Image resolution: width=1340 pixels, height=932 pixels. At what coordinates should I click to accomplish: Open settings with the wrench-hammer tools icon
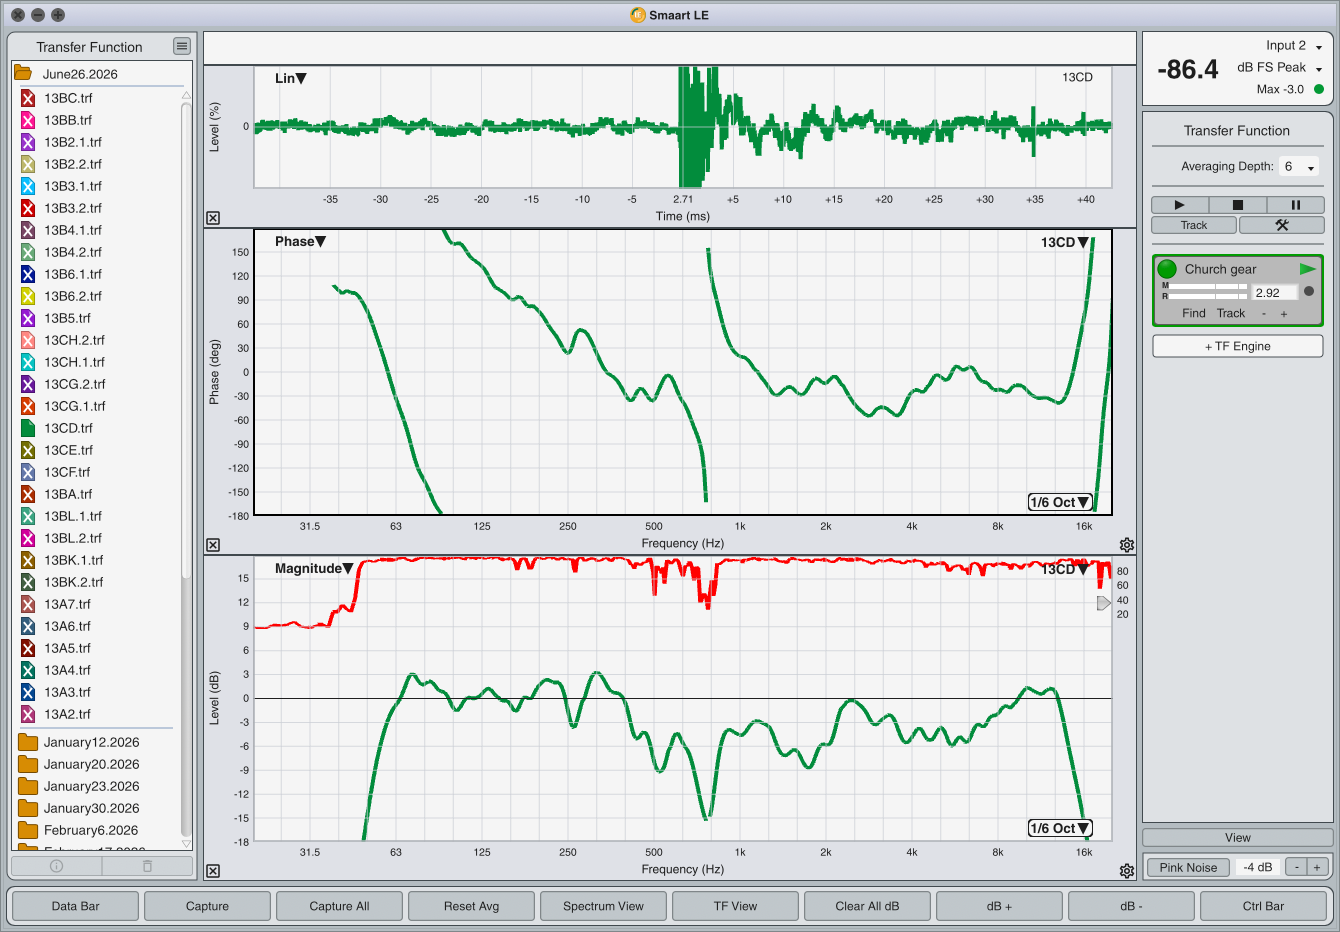pos(1281,225)
